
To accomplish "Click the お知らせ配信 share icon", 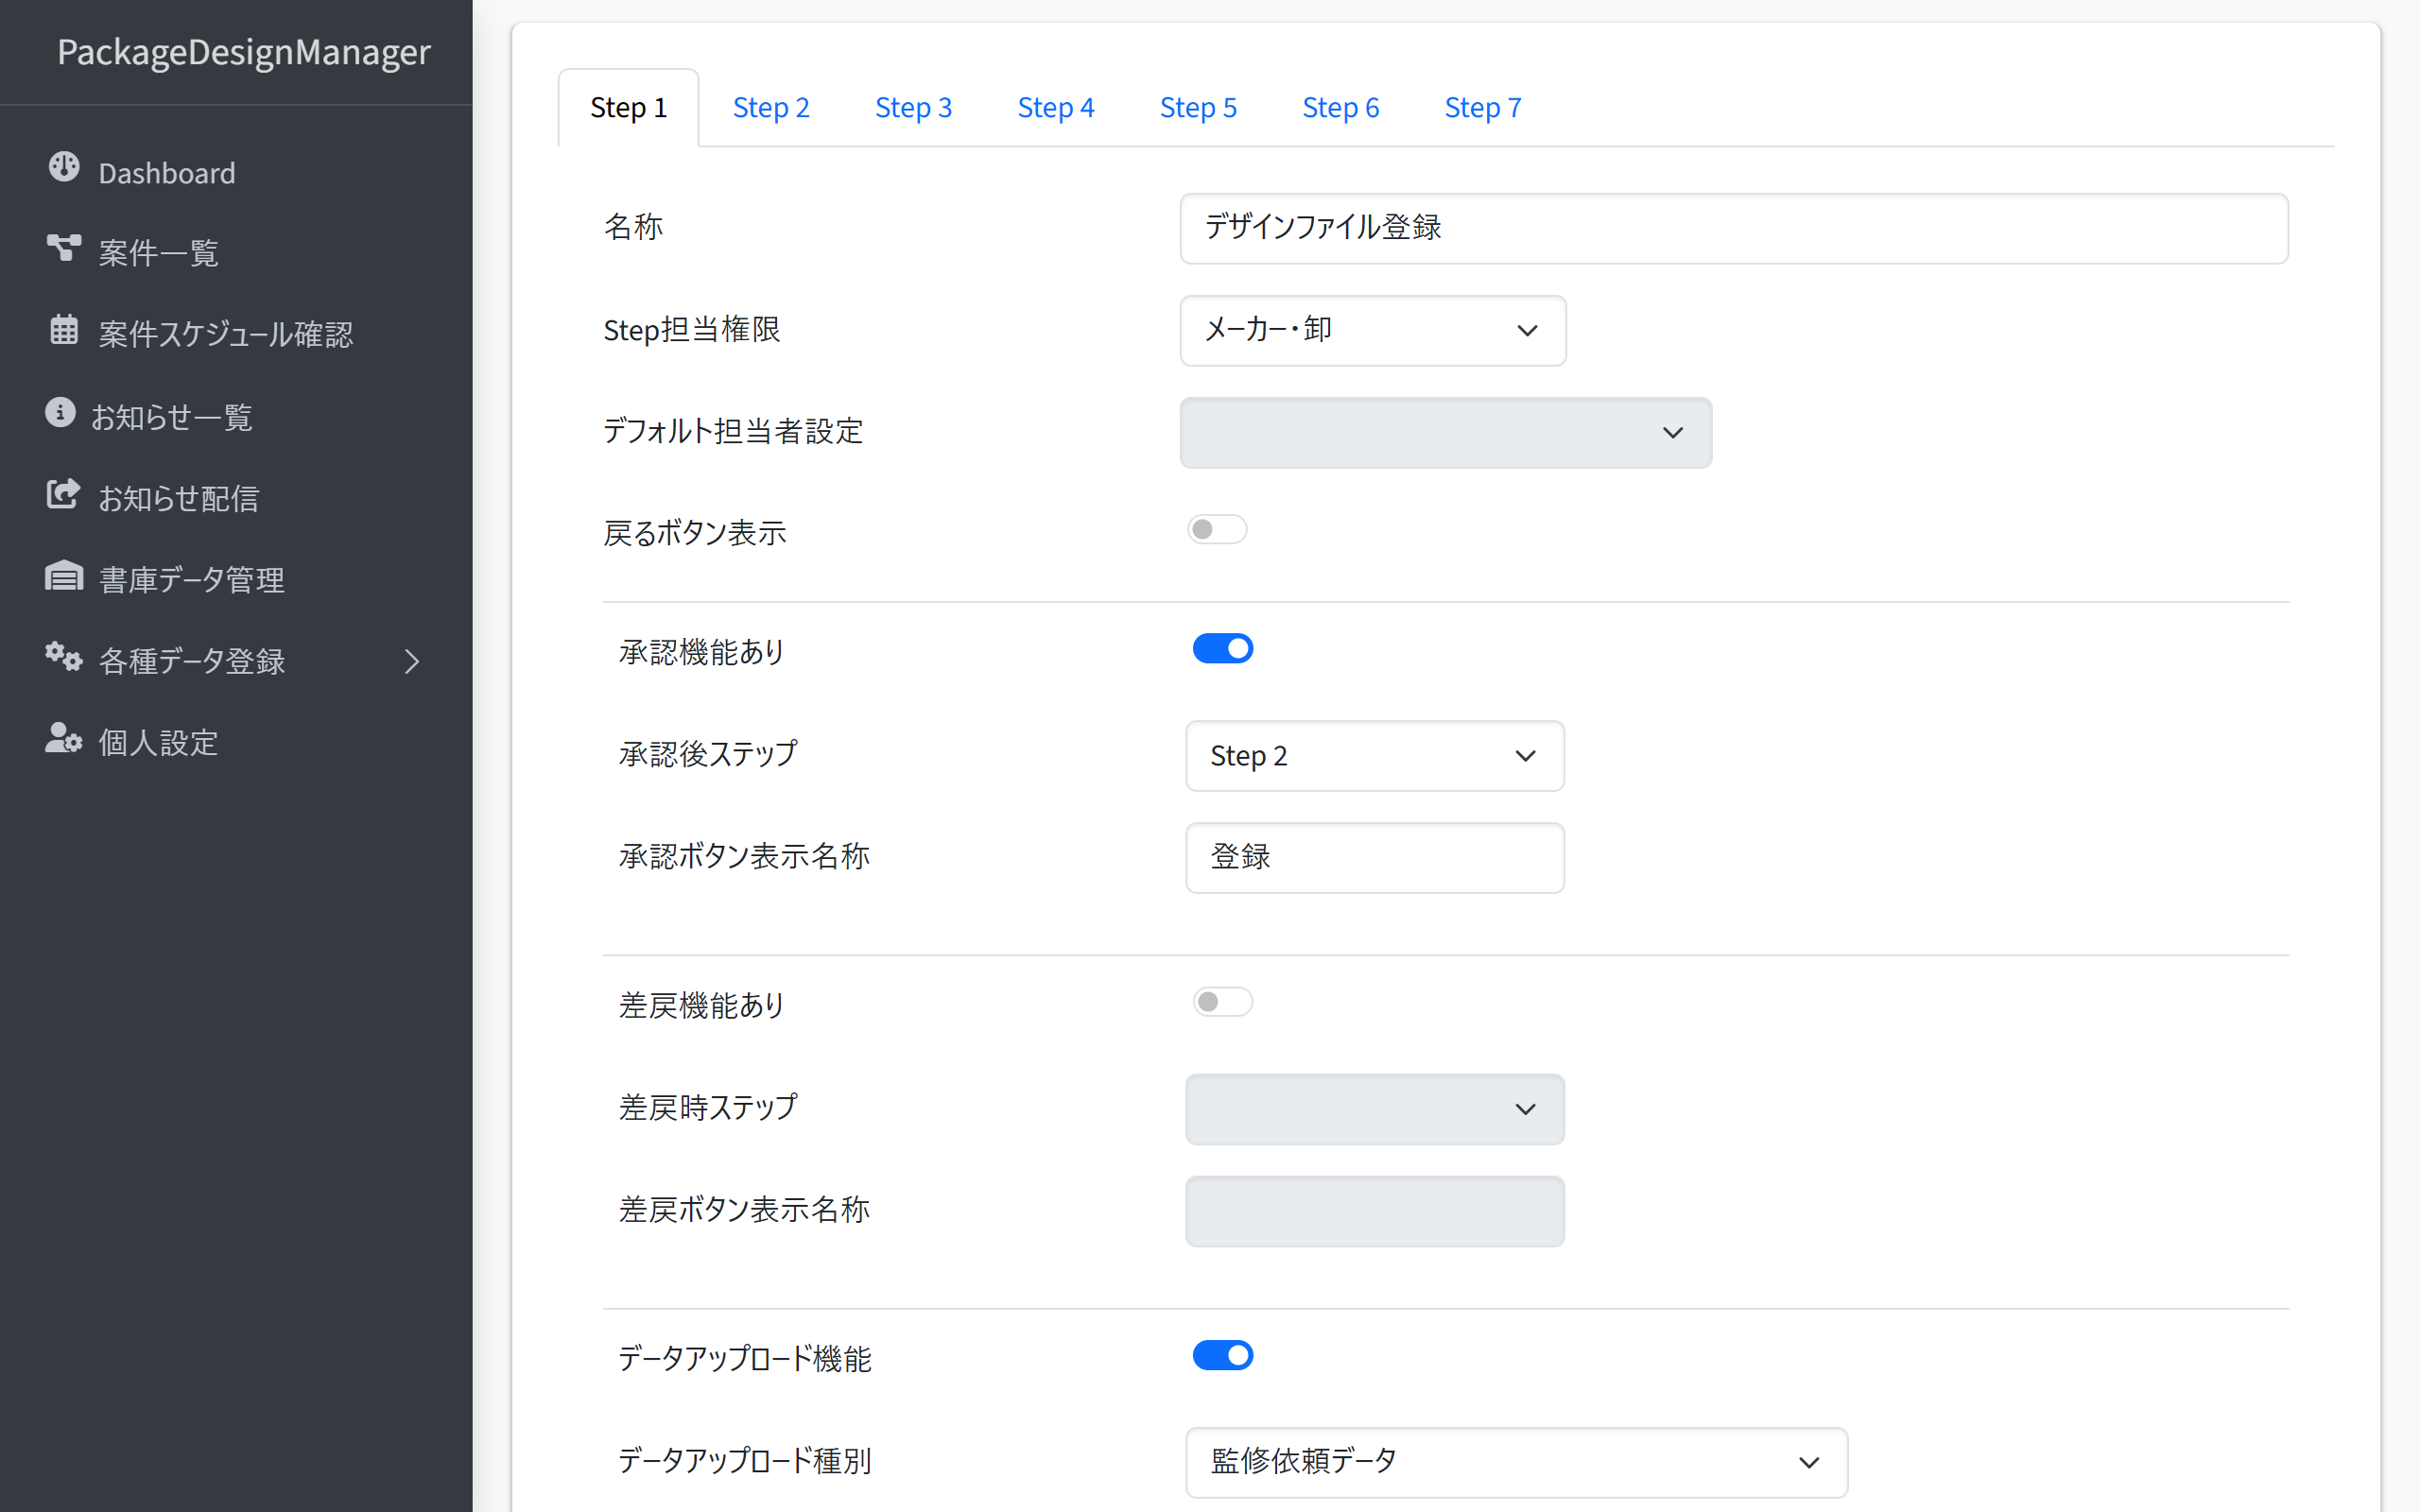I will [63, 494].
